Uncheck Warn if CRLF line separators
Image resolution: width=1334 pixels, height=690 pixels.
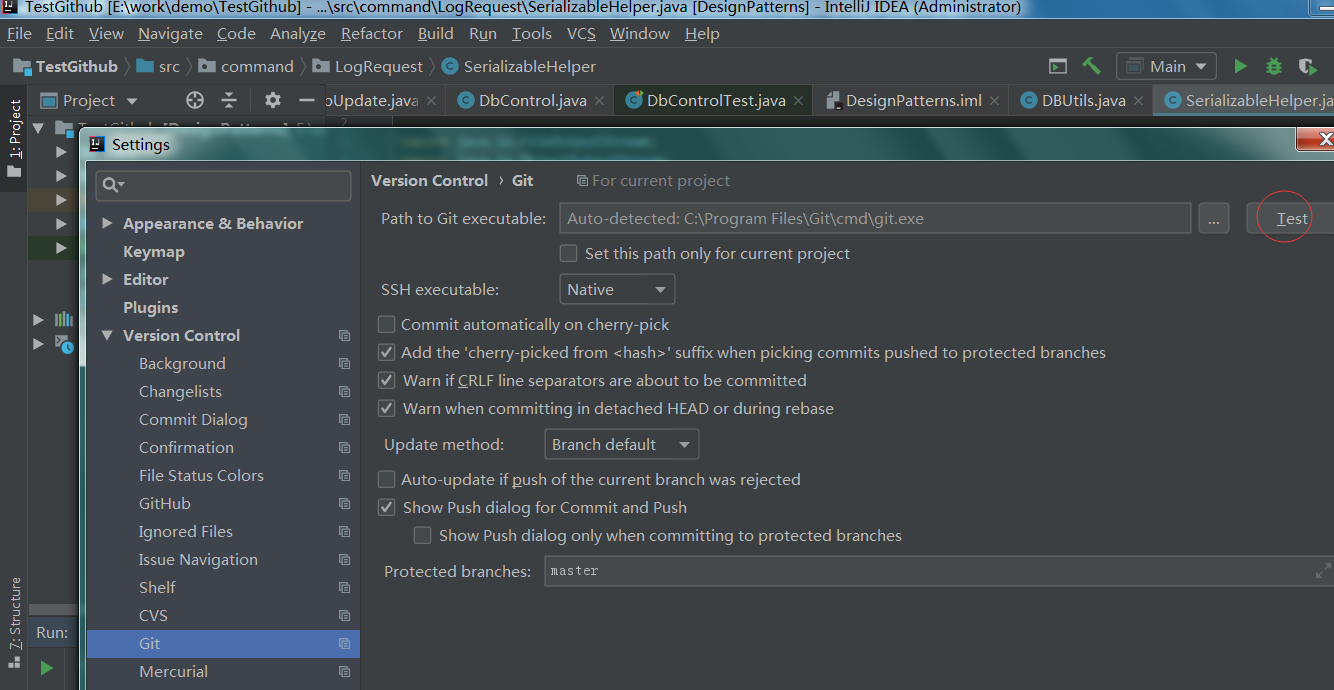pyautogui.click(x=386, y=381)
